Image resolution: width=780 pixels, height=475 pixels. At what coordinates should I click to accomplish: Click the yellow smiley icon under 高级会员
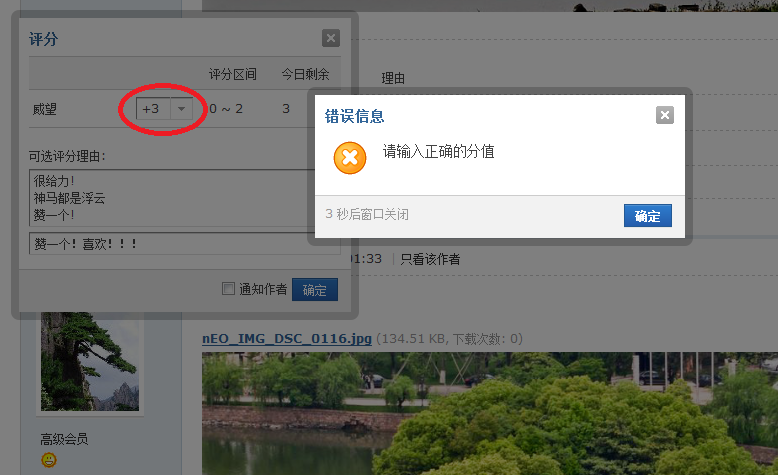pos(49,460)
